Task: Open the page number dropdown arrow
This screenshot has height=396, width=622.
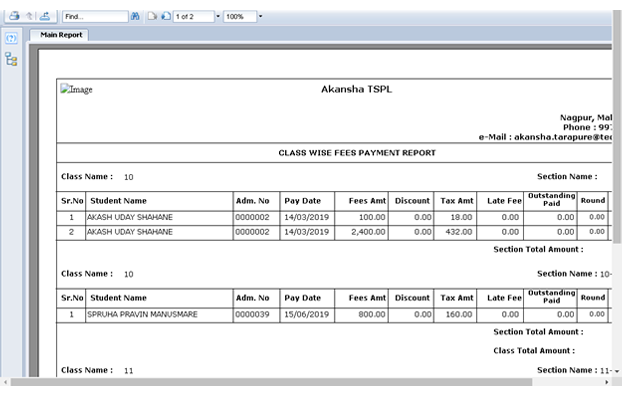Action: [x=218, y=16]
